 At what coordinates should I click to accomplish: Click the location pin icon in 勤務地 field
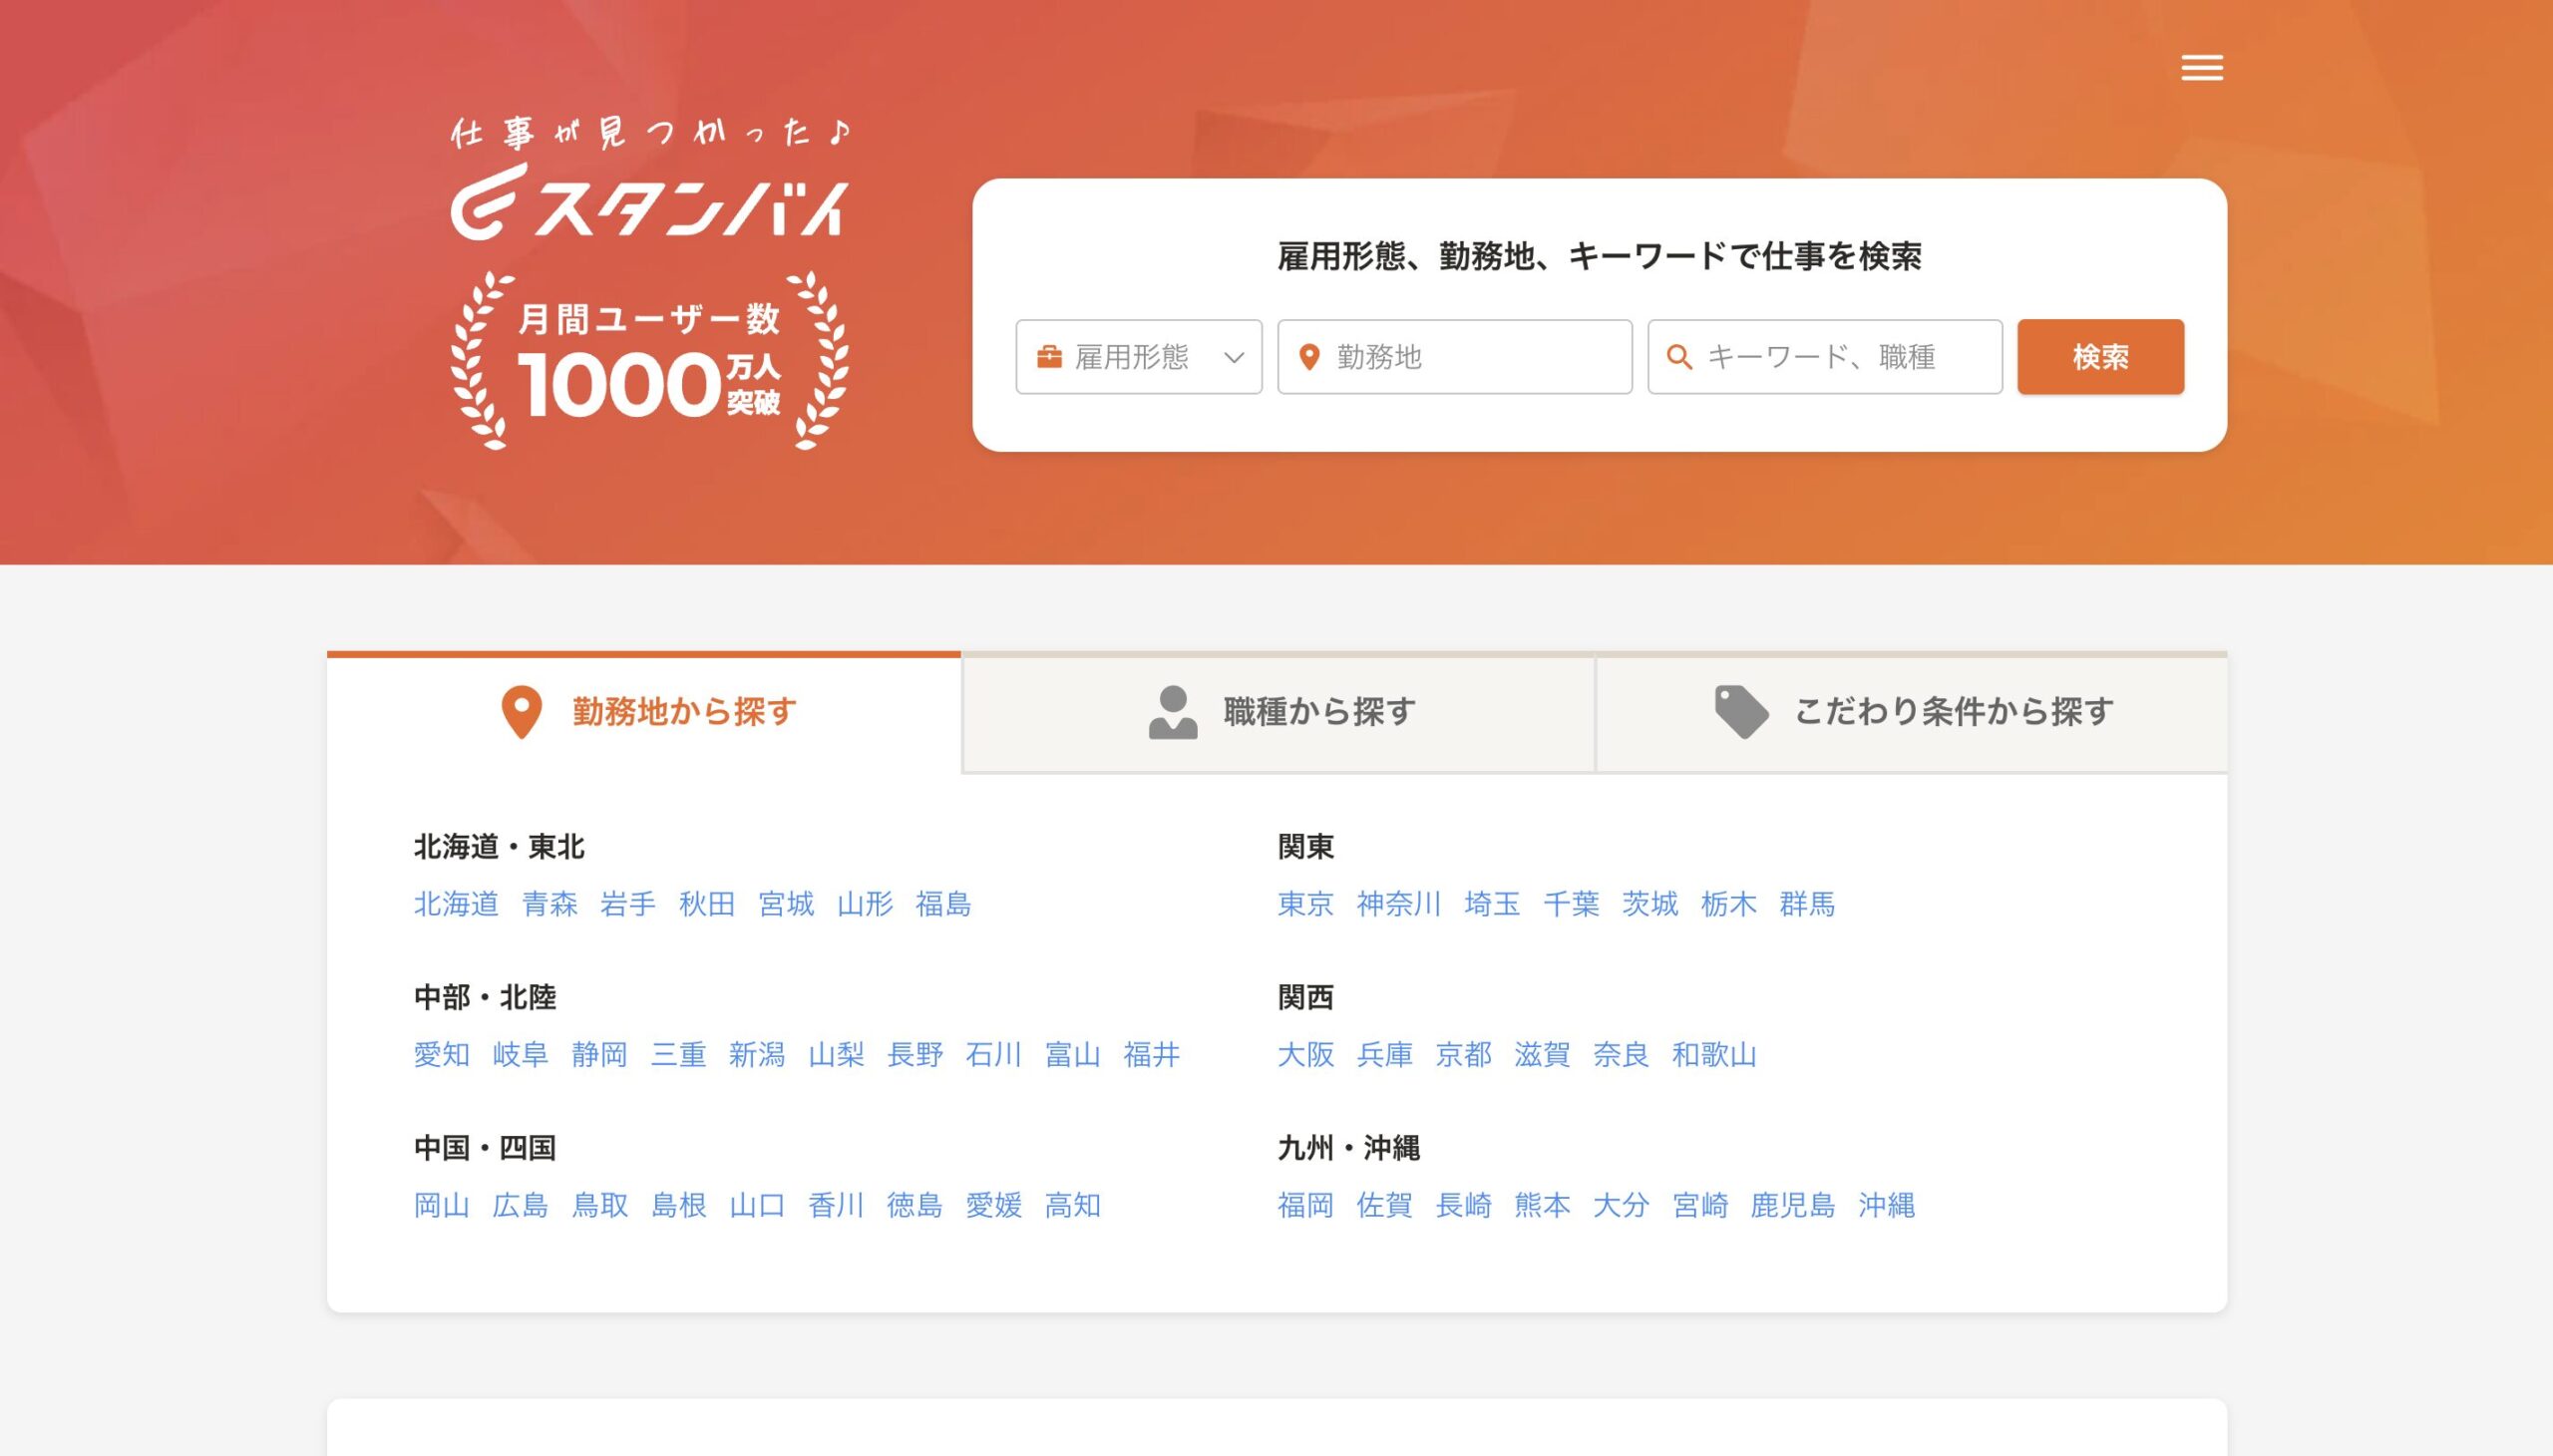point(1308,357)
